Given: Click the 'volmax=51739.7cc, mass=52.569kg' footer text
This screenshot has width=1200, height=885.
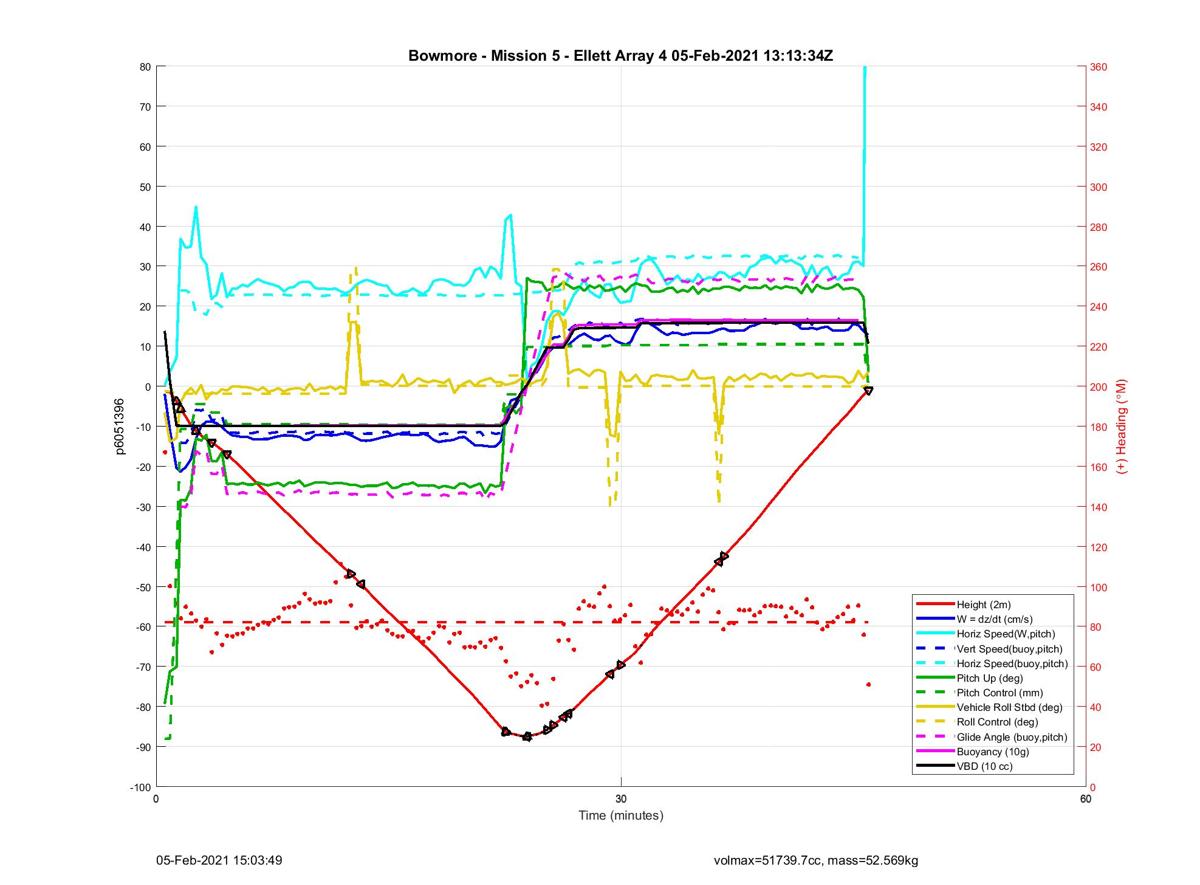Looking at the screenshot, I should point(816,860).
